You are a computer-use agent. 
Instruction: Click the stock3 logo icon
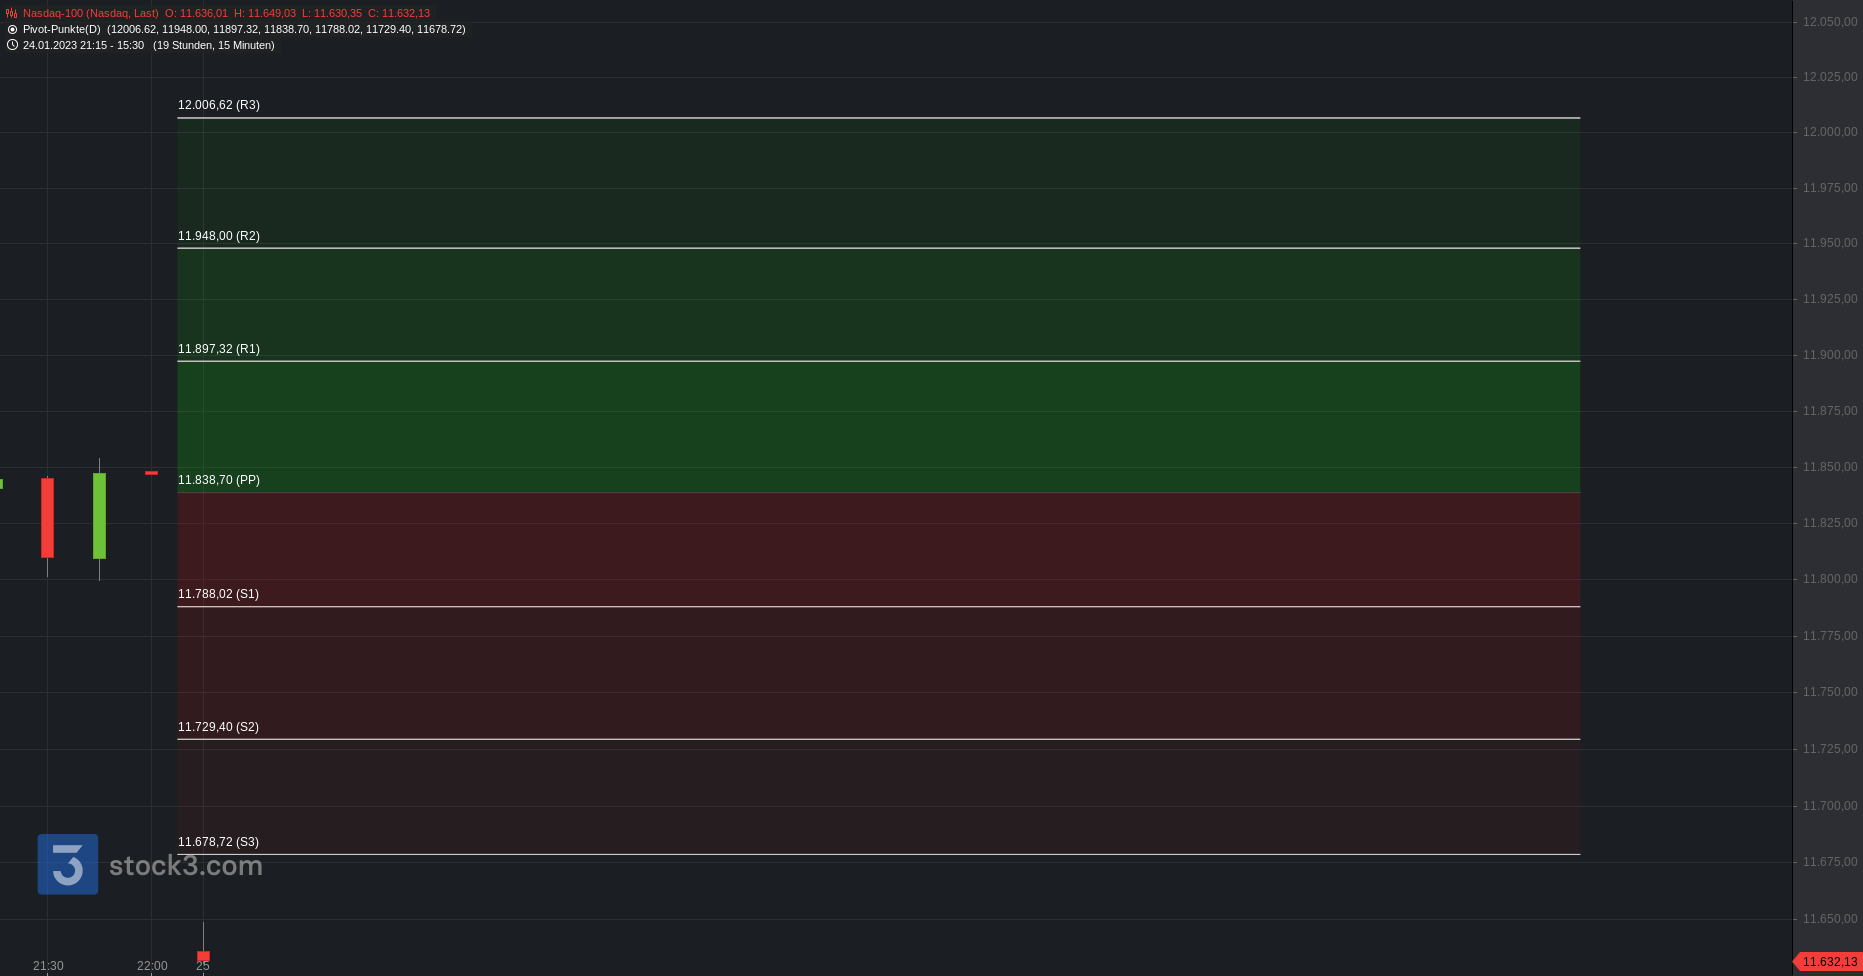(68, 864)
